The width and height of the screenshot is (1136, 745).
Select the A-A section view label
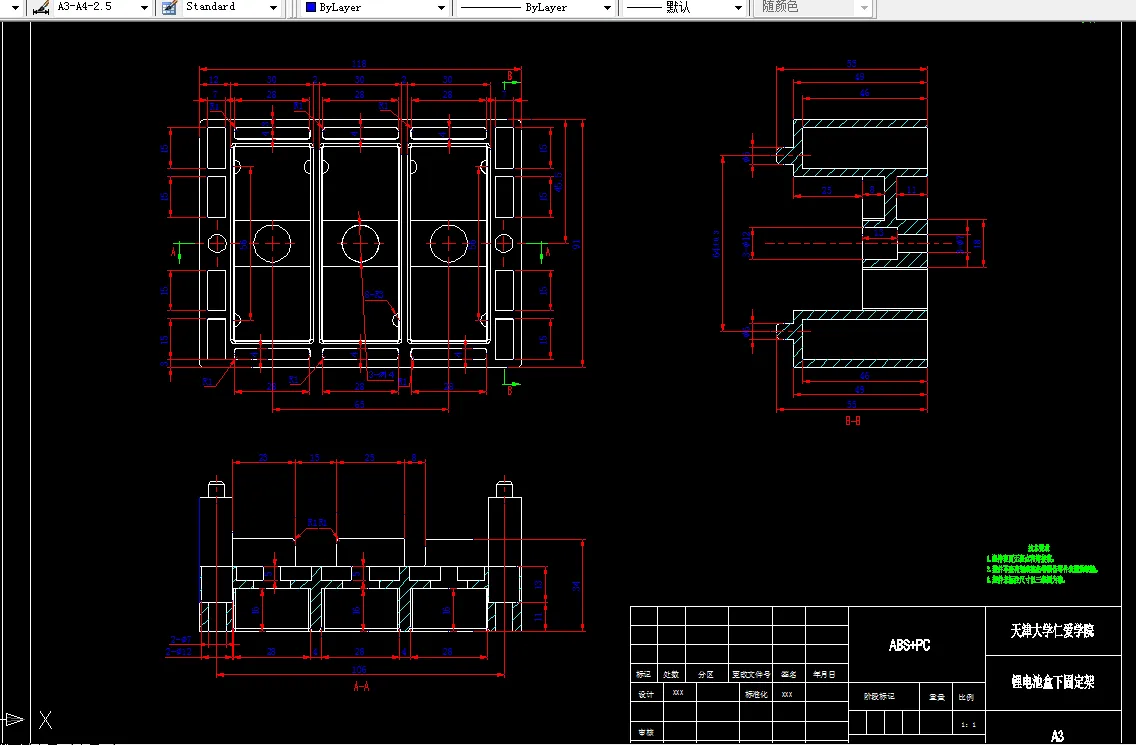click(361, 686)
